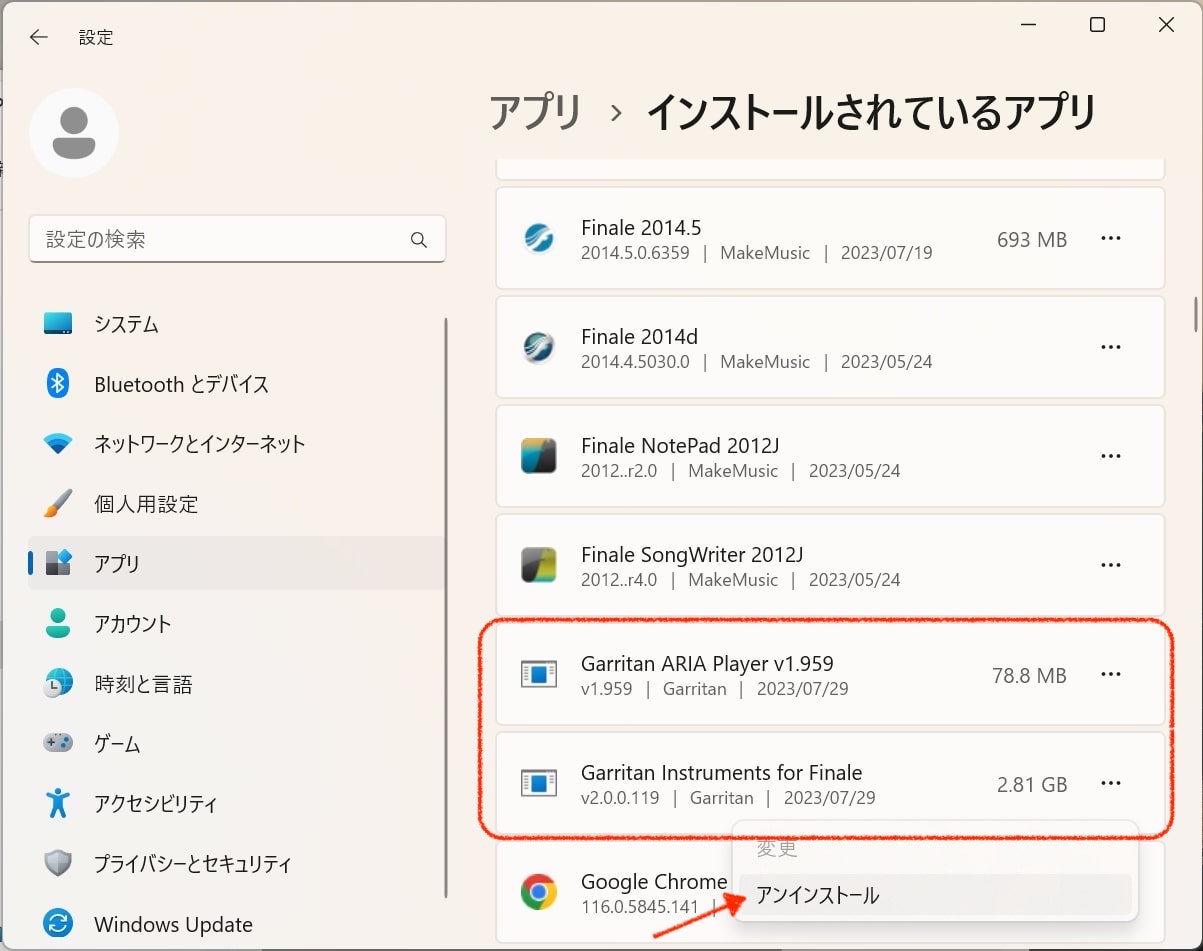Open more options for Garritan Instruments for Finale
Viewport: 1203px width, 951px height.
click(x=1111, y=784)
